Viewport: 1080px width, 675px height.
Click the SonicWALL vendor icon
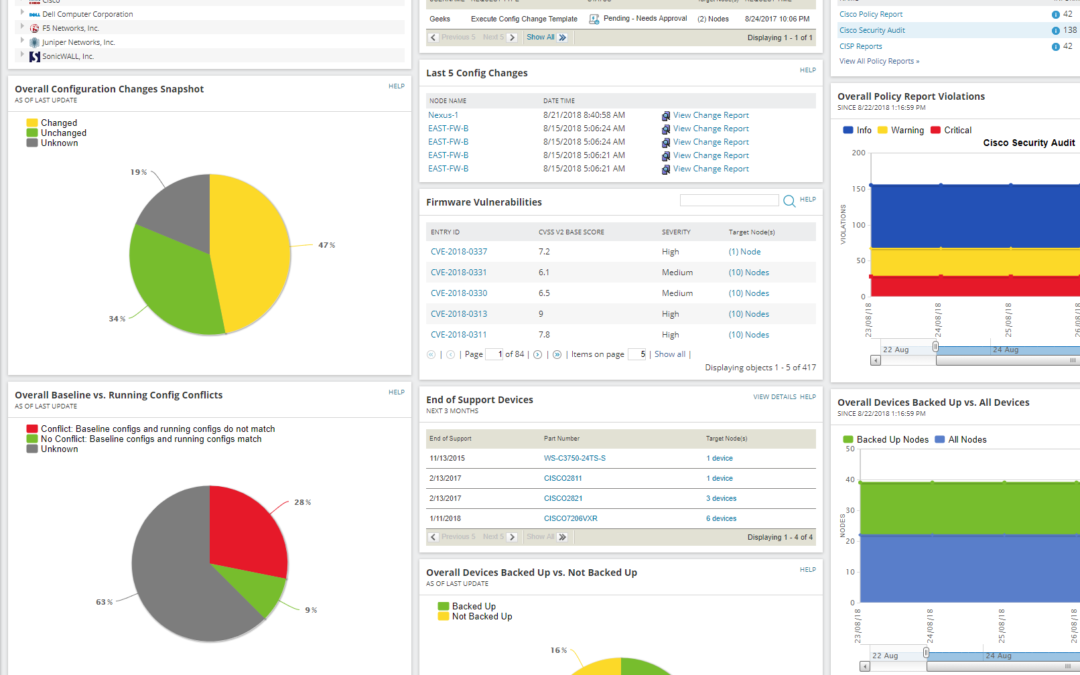pos(34,56)
